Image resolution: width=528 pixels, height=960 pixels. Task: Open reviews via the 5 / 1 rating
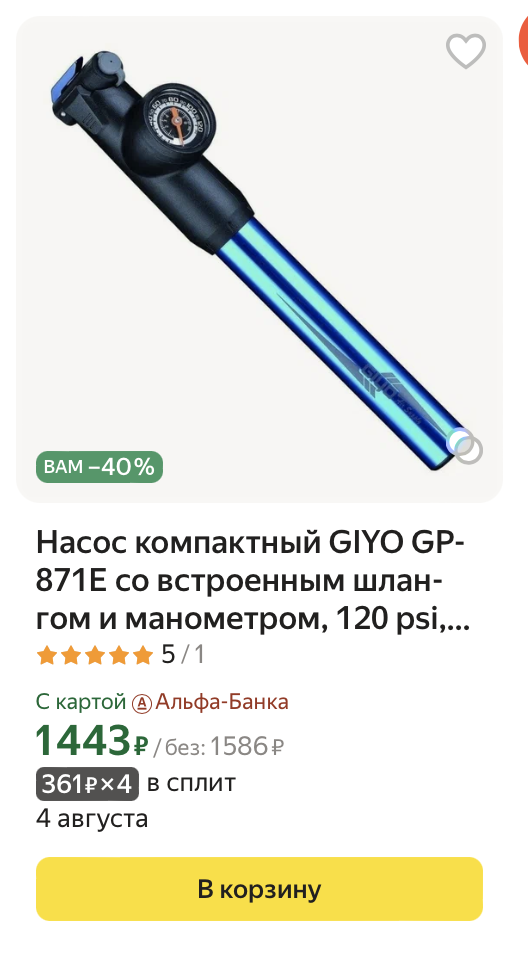point(183,655)
